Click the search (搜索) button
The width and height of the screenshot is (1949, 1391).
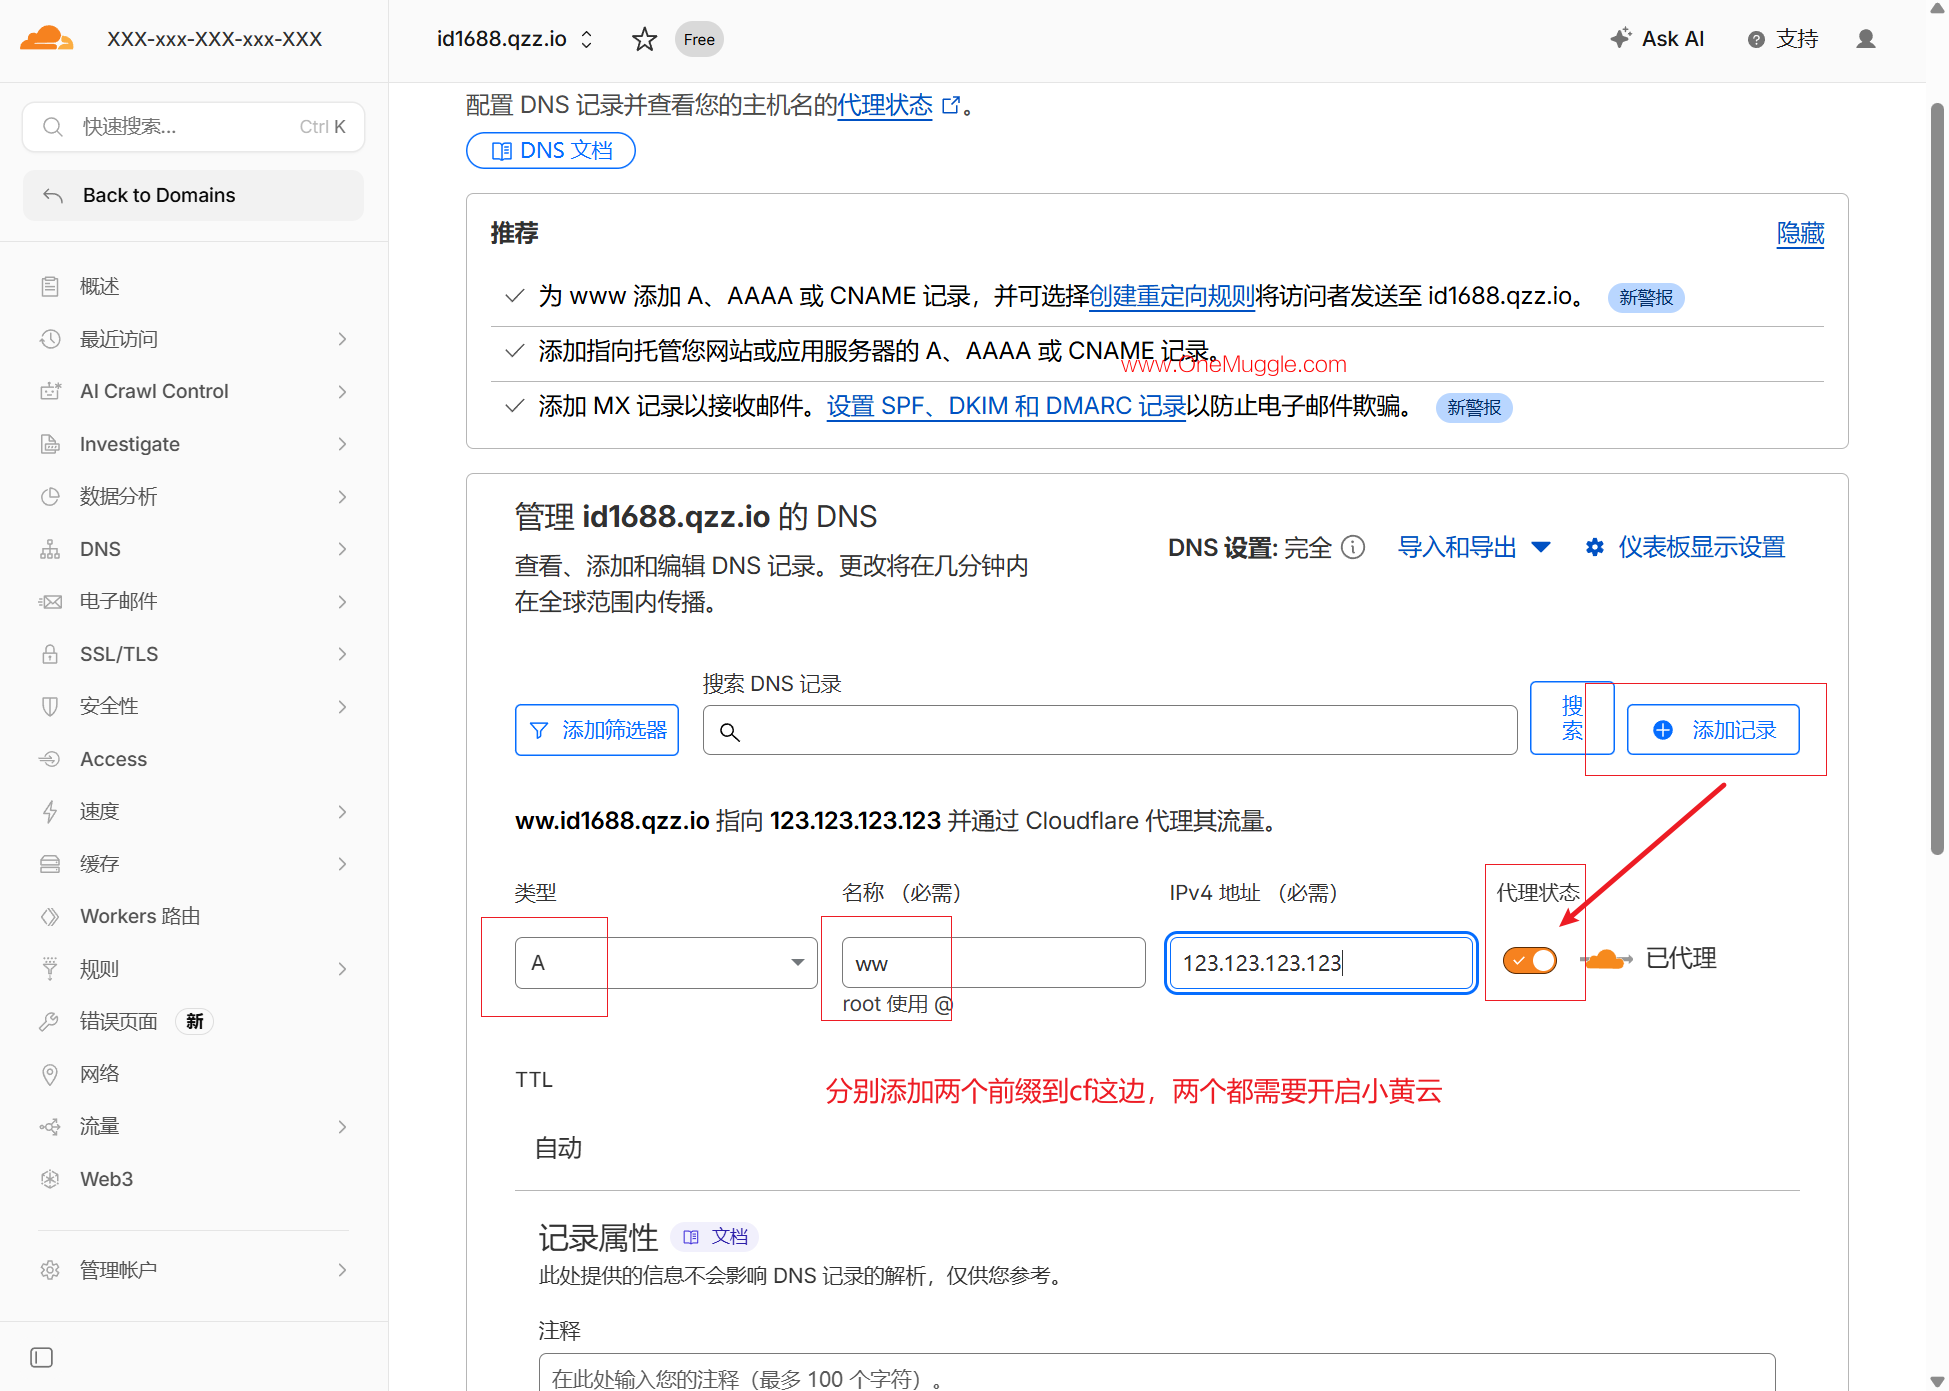[x=1572, y=718]
